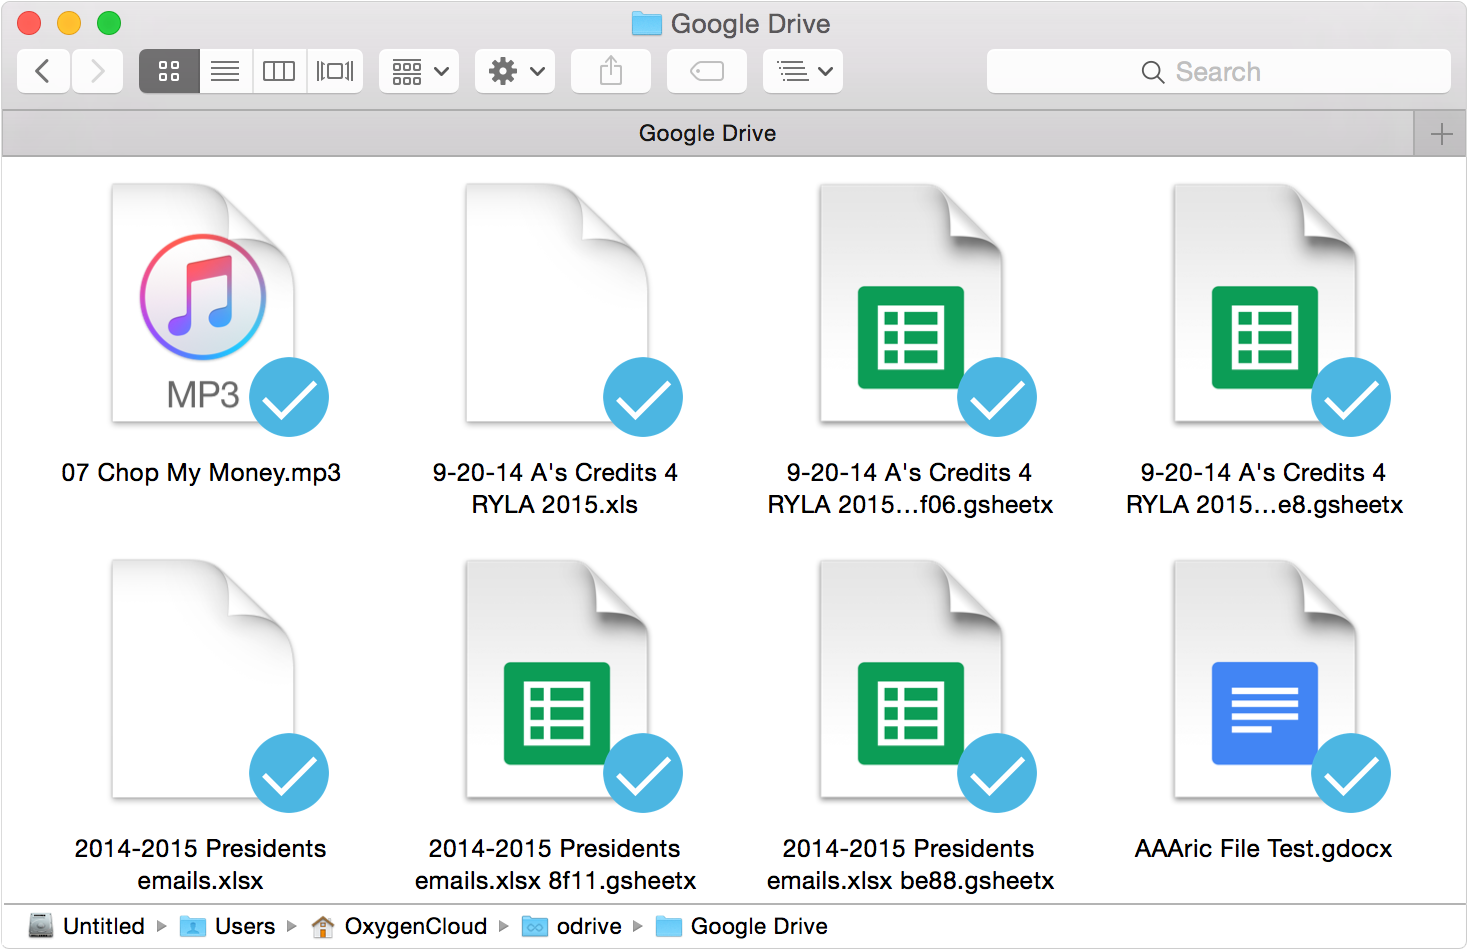Open the action gear dropdown
Image resolution: width=1468 pixels, height=950 pixels.
(514, 71)
